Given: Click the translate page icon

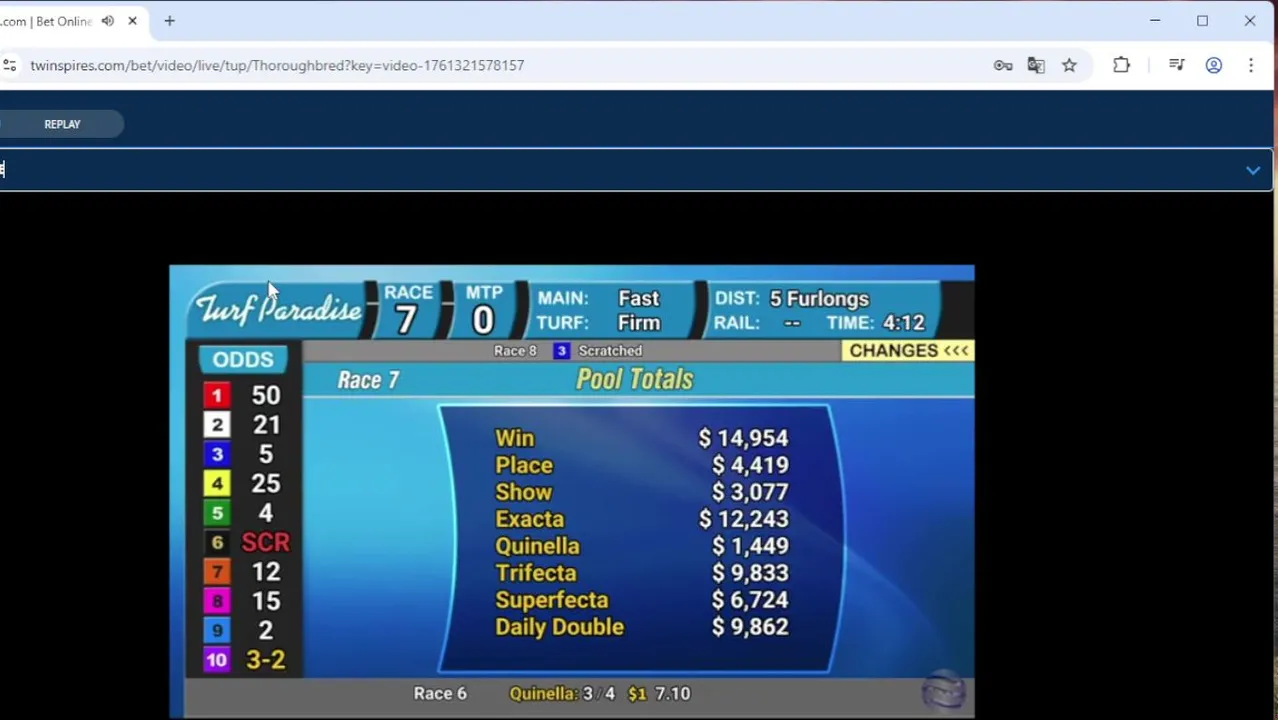Looking at the screenshot, I should click(1036, 65).
